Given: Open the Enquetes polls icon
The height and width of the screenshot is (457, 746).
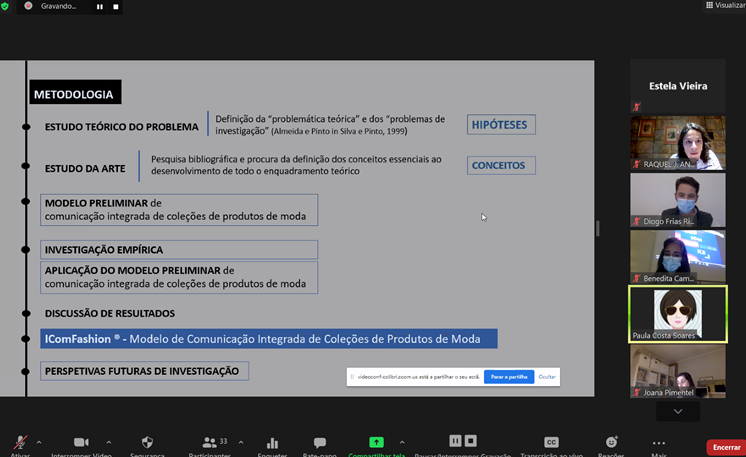Looking at the screenshot, I should [x=272, y=442].
